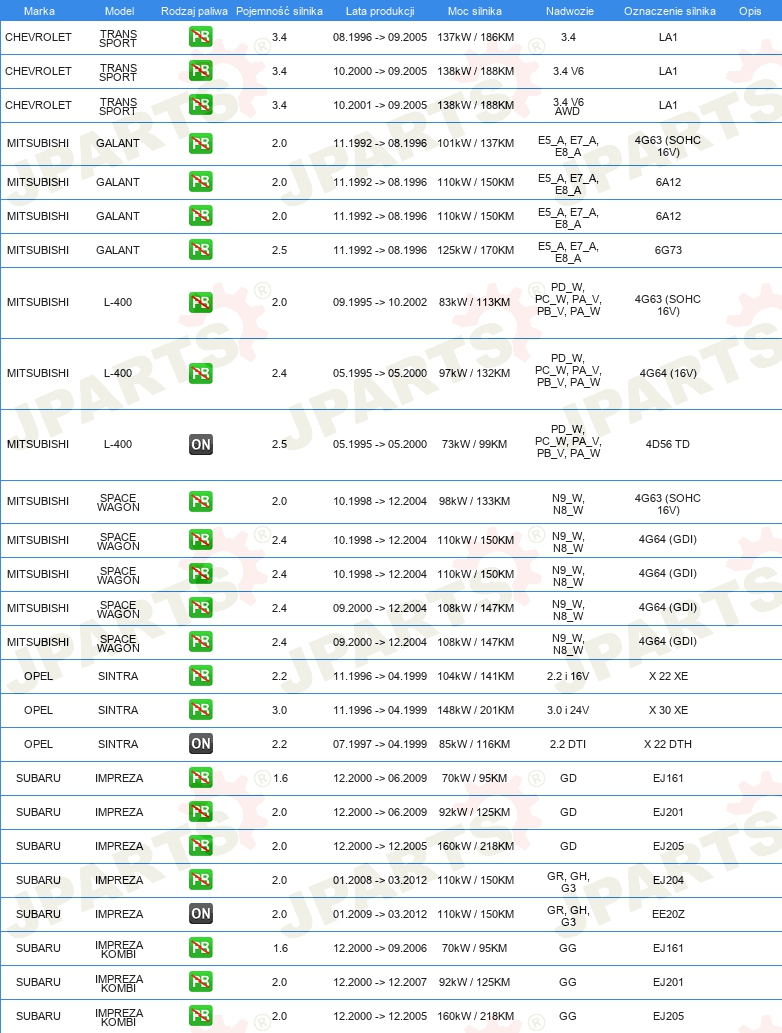Click the 'Moc silnika' column header
This screenshot has height=1033, width=782.
(475, 11)
